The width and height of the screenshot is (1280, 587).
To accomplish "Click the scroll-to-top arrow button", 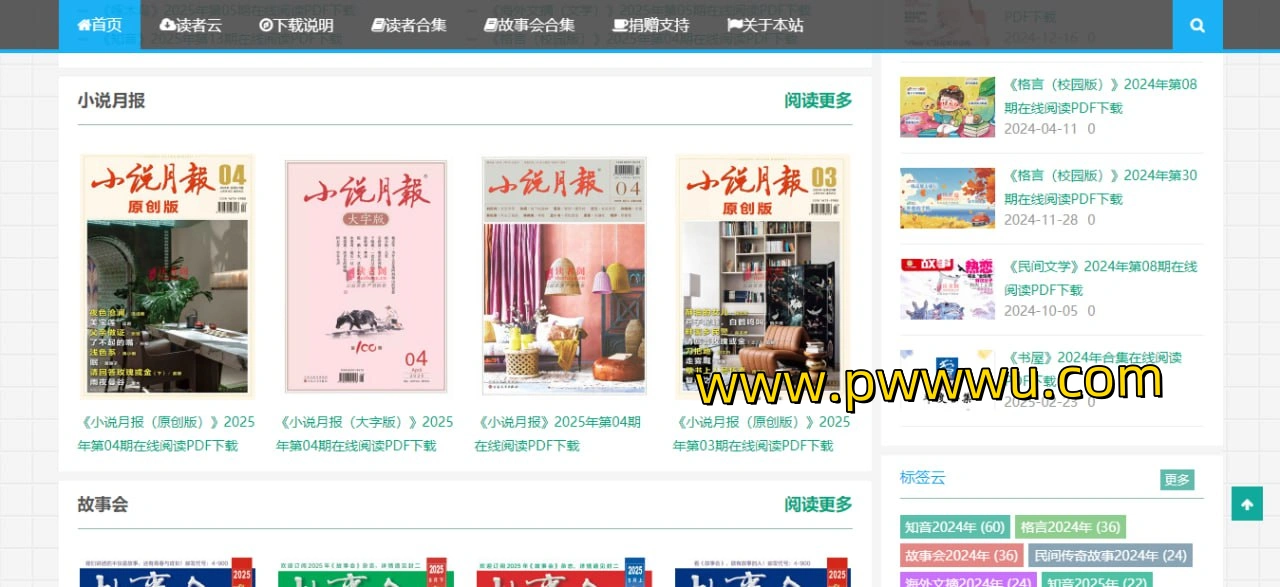I will click(x=1247, y=504).
